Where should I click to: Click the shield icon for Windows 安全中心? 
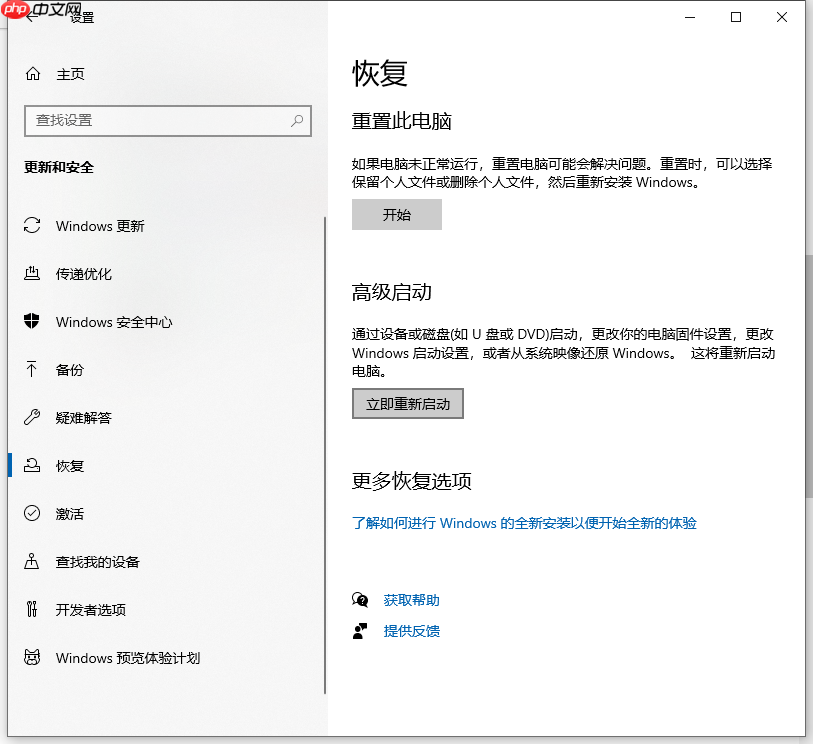[x=32, y=321]
